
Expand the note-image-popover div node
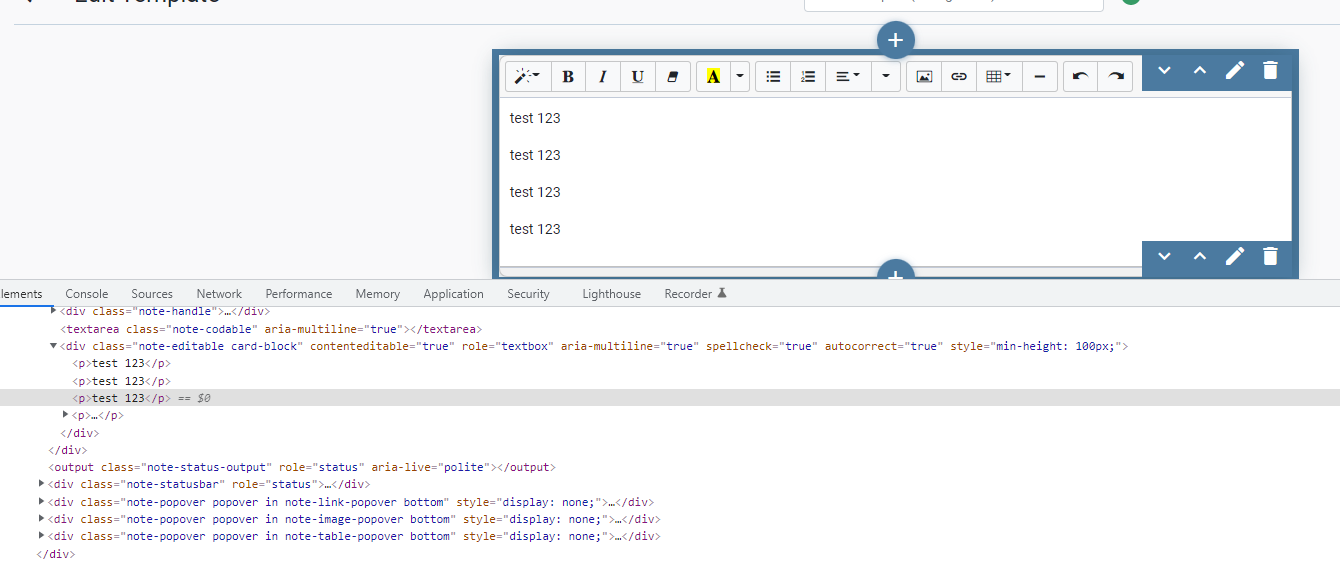click(x=41, y=519)
